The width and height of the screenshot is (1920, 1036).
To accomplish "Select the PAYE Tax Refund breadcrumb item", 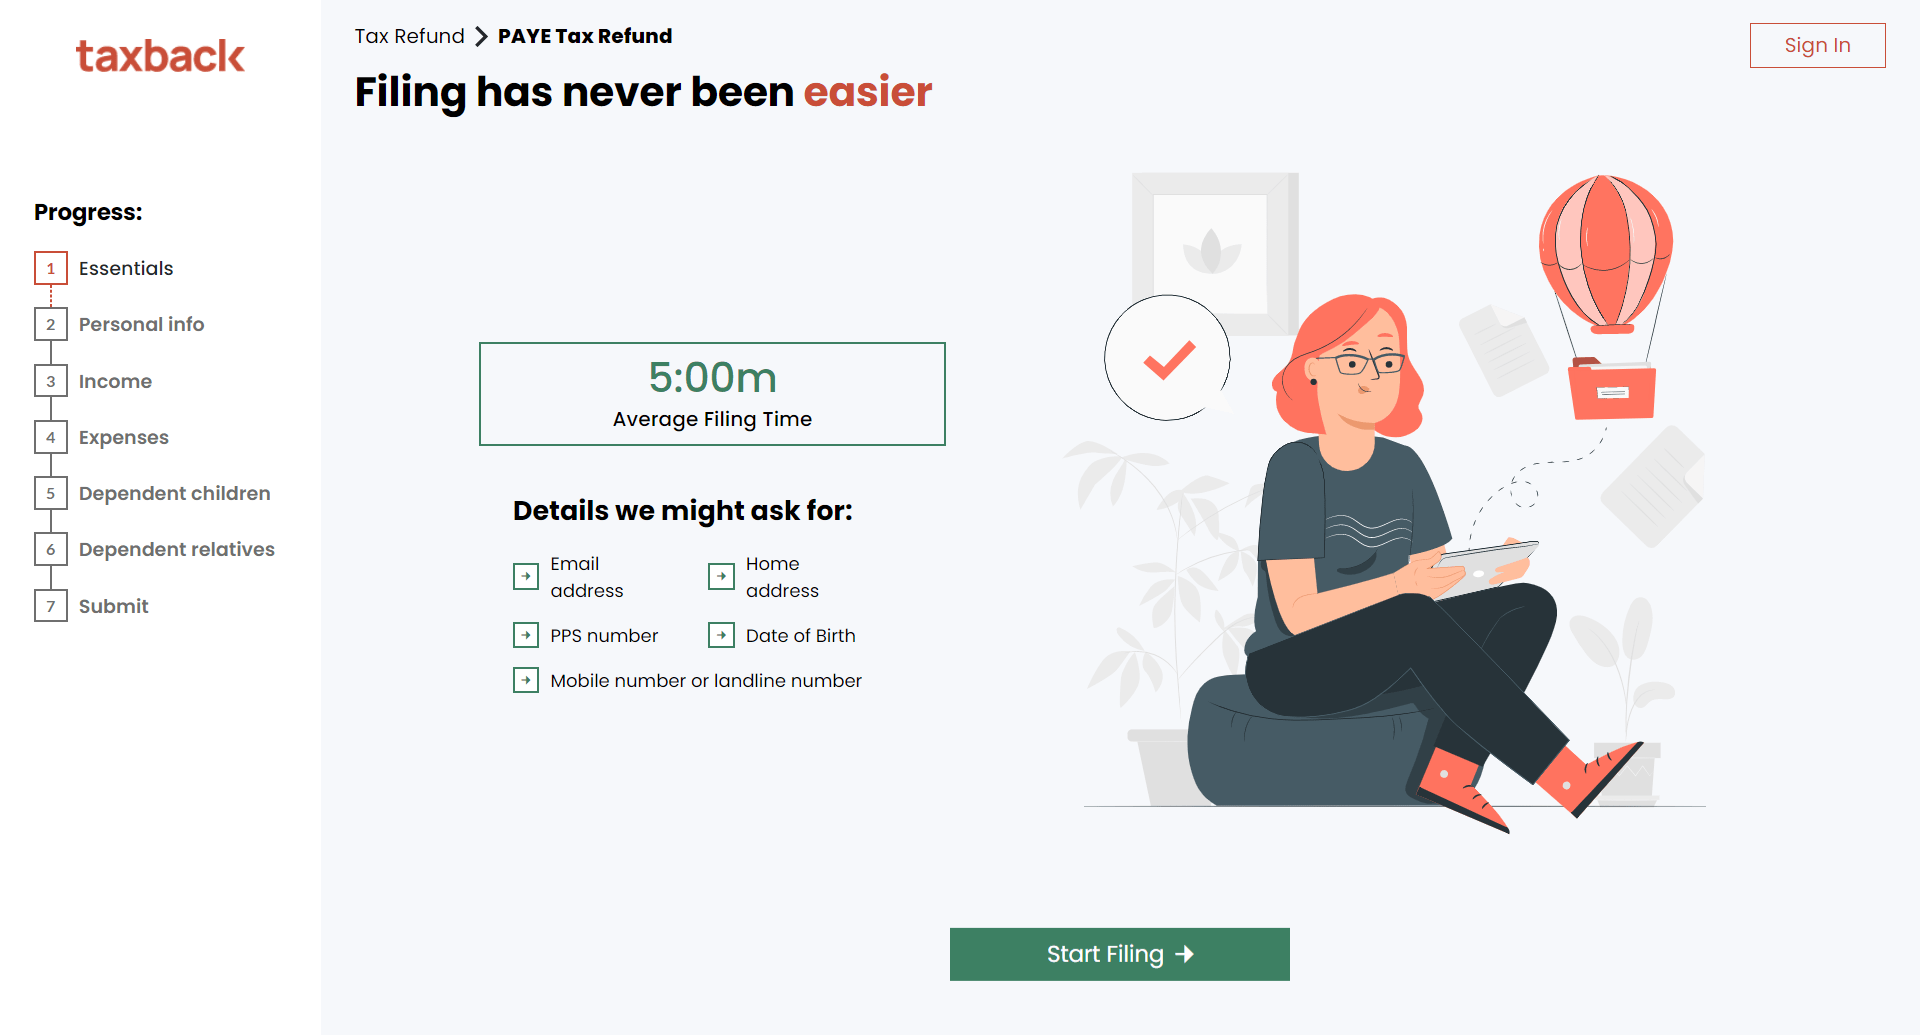I will click(585, 36).
